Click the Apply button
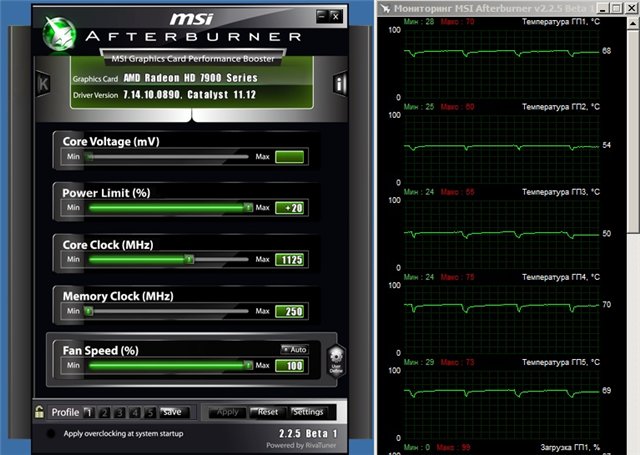This screenshot has height=455, width=640. tap(227, 412)
